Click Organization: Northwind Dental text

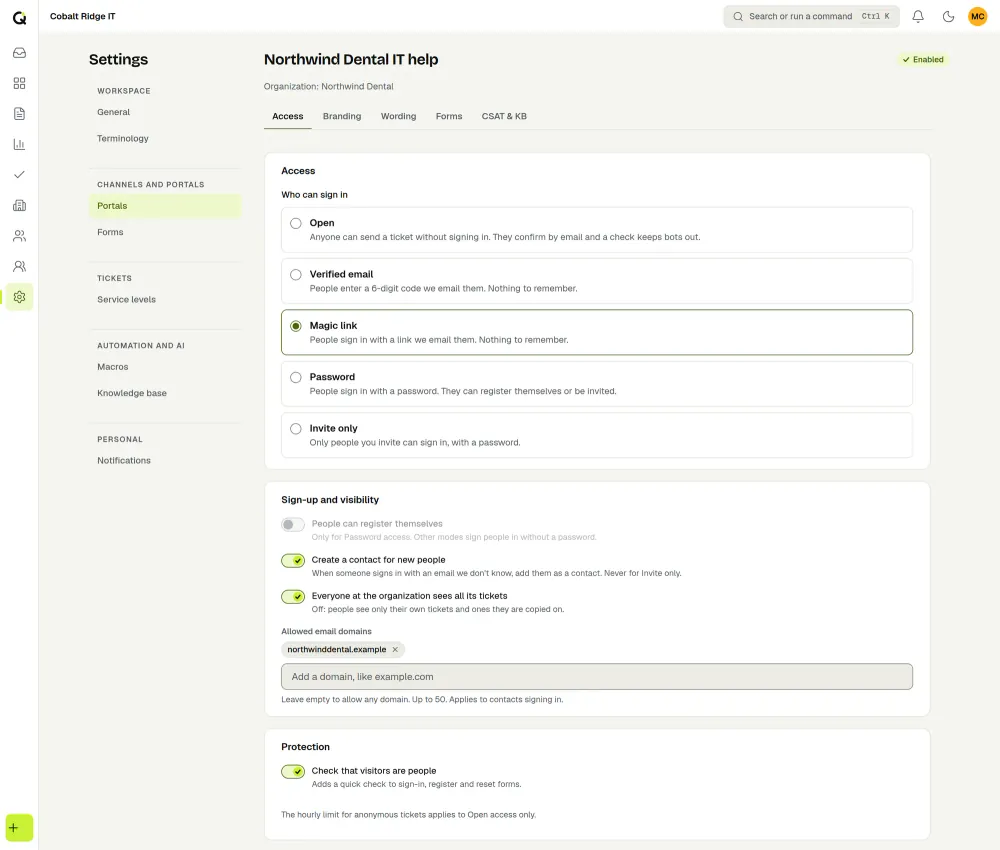coord(328,86)
